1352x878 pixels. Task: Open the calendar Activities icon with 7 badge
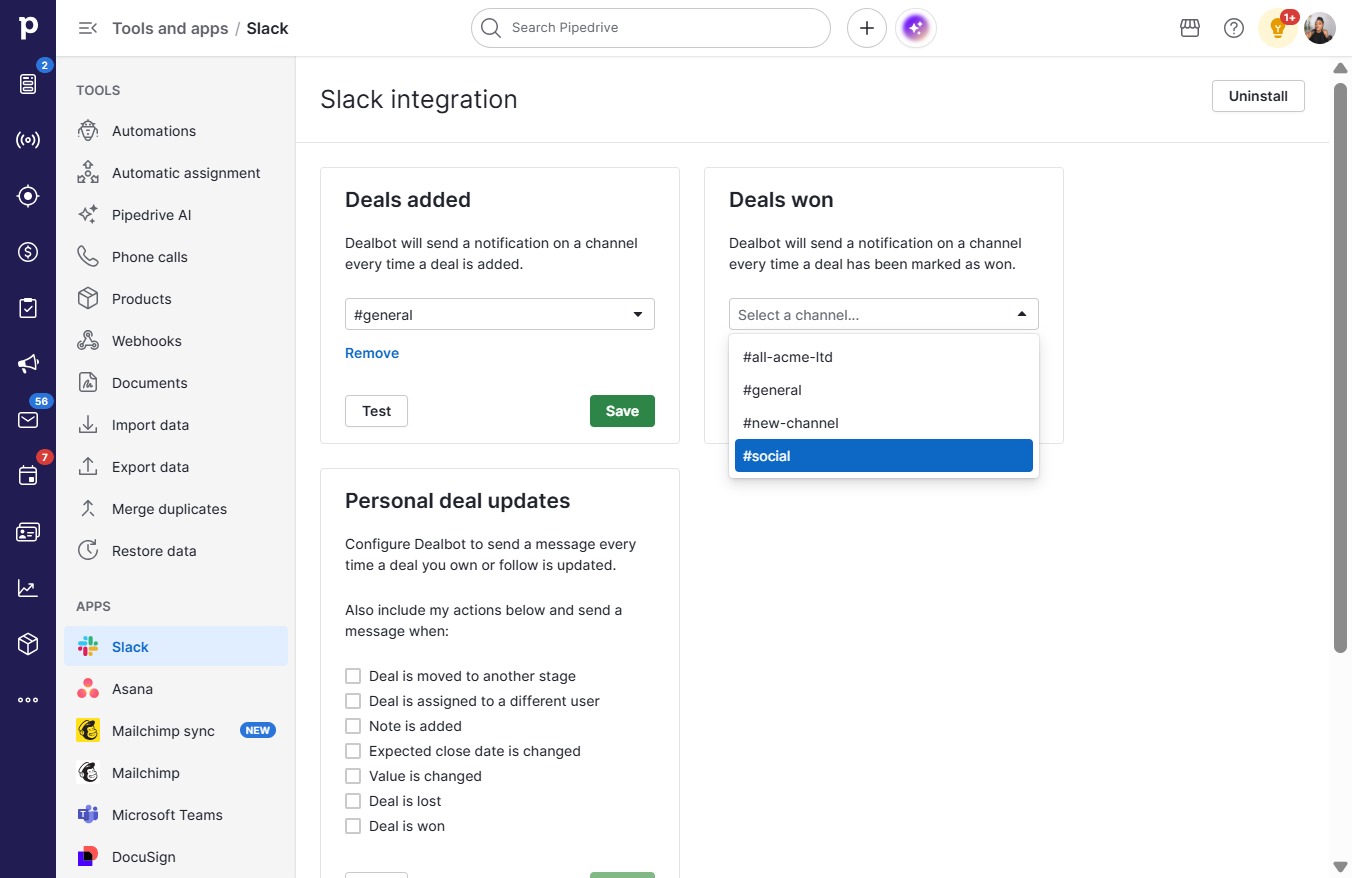[x=28, y=476]
